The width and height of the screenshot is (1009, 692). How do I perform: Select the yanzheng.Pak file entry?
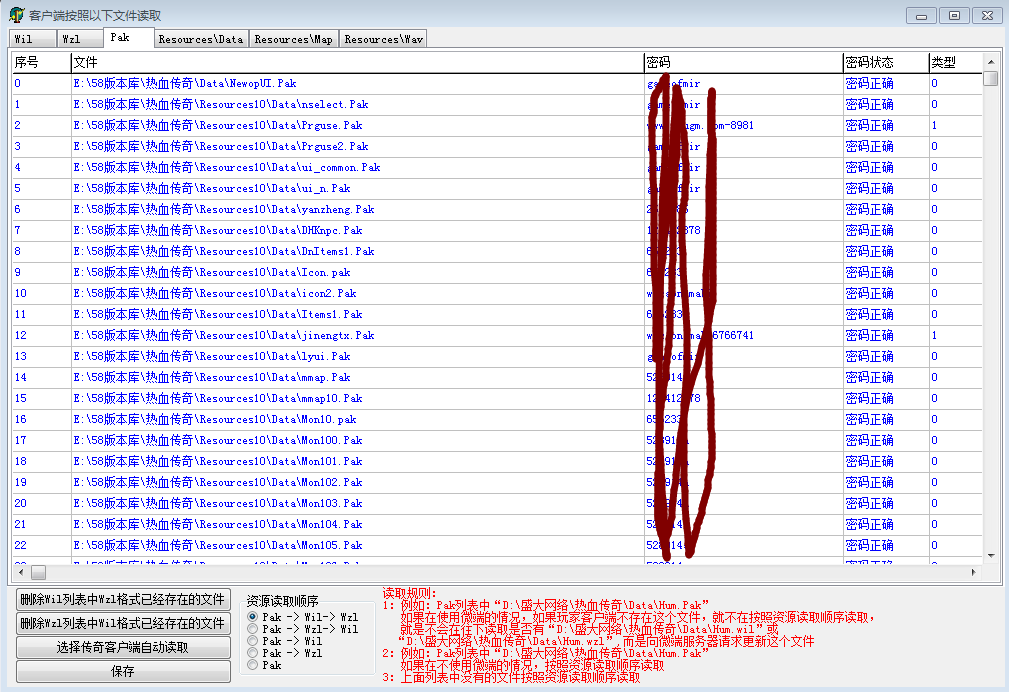(224, 209)
